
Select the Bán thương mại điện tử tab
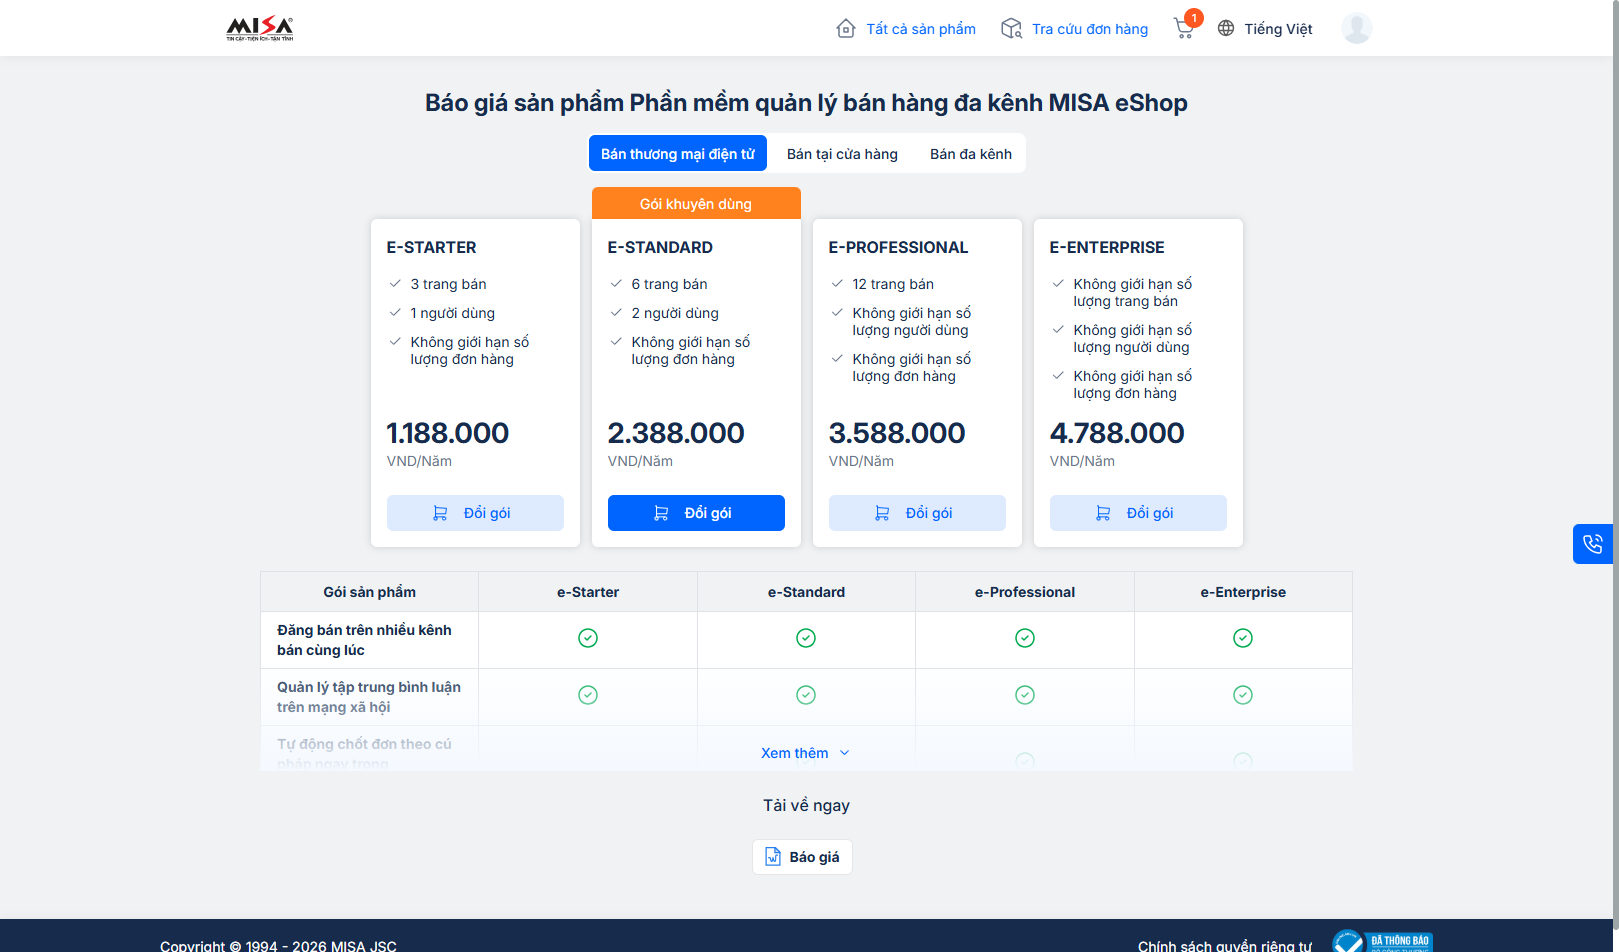[678, 154]
